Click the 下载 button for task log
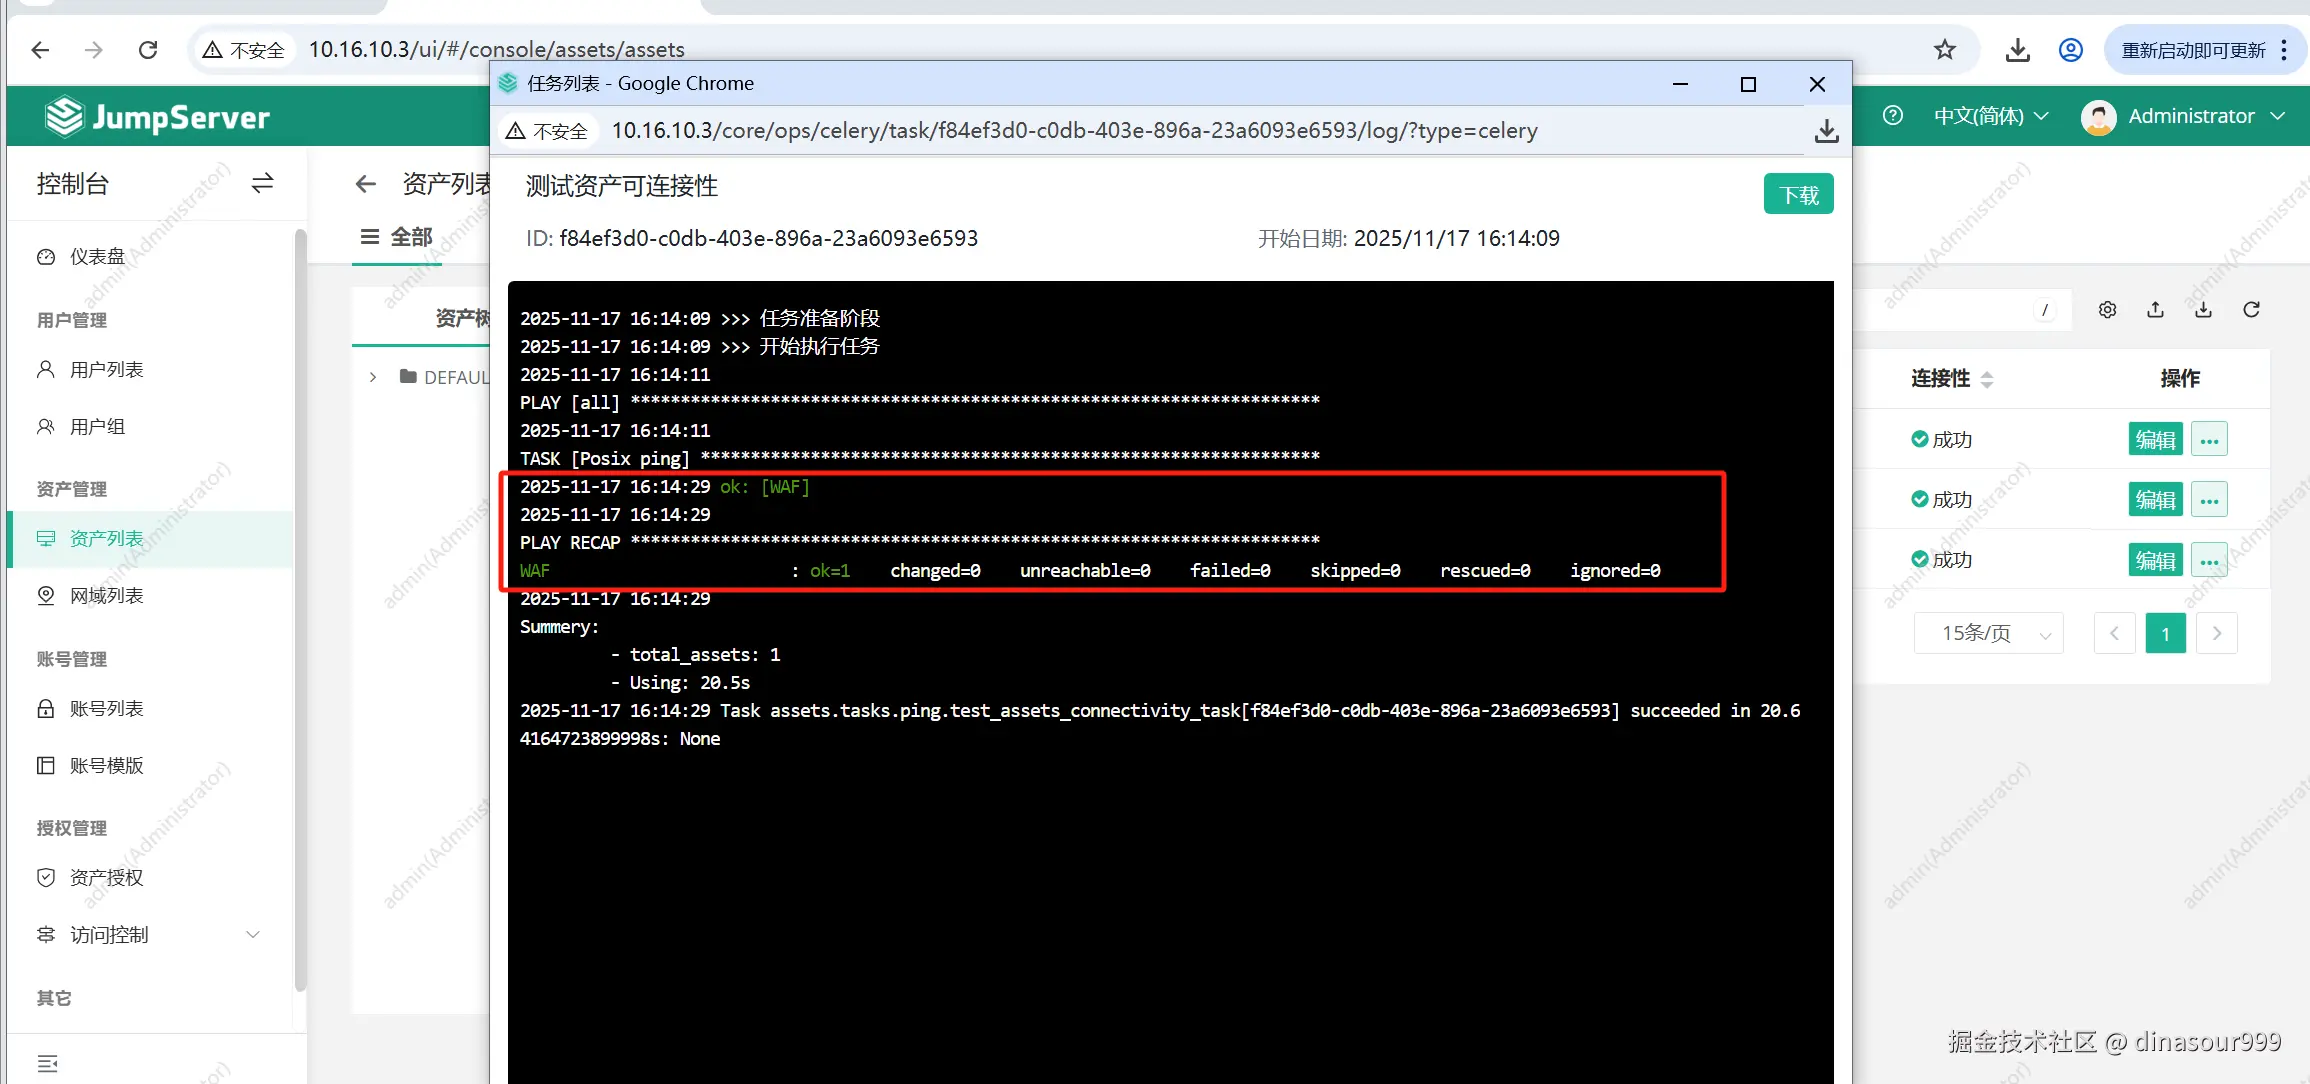 tap(1798, 194)
